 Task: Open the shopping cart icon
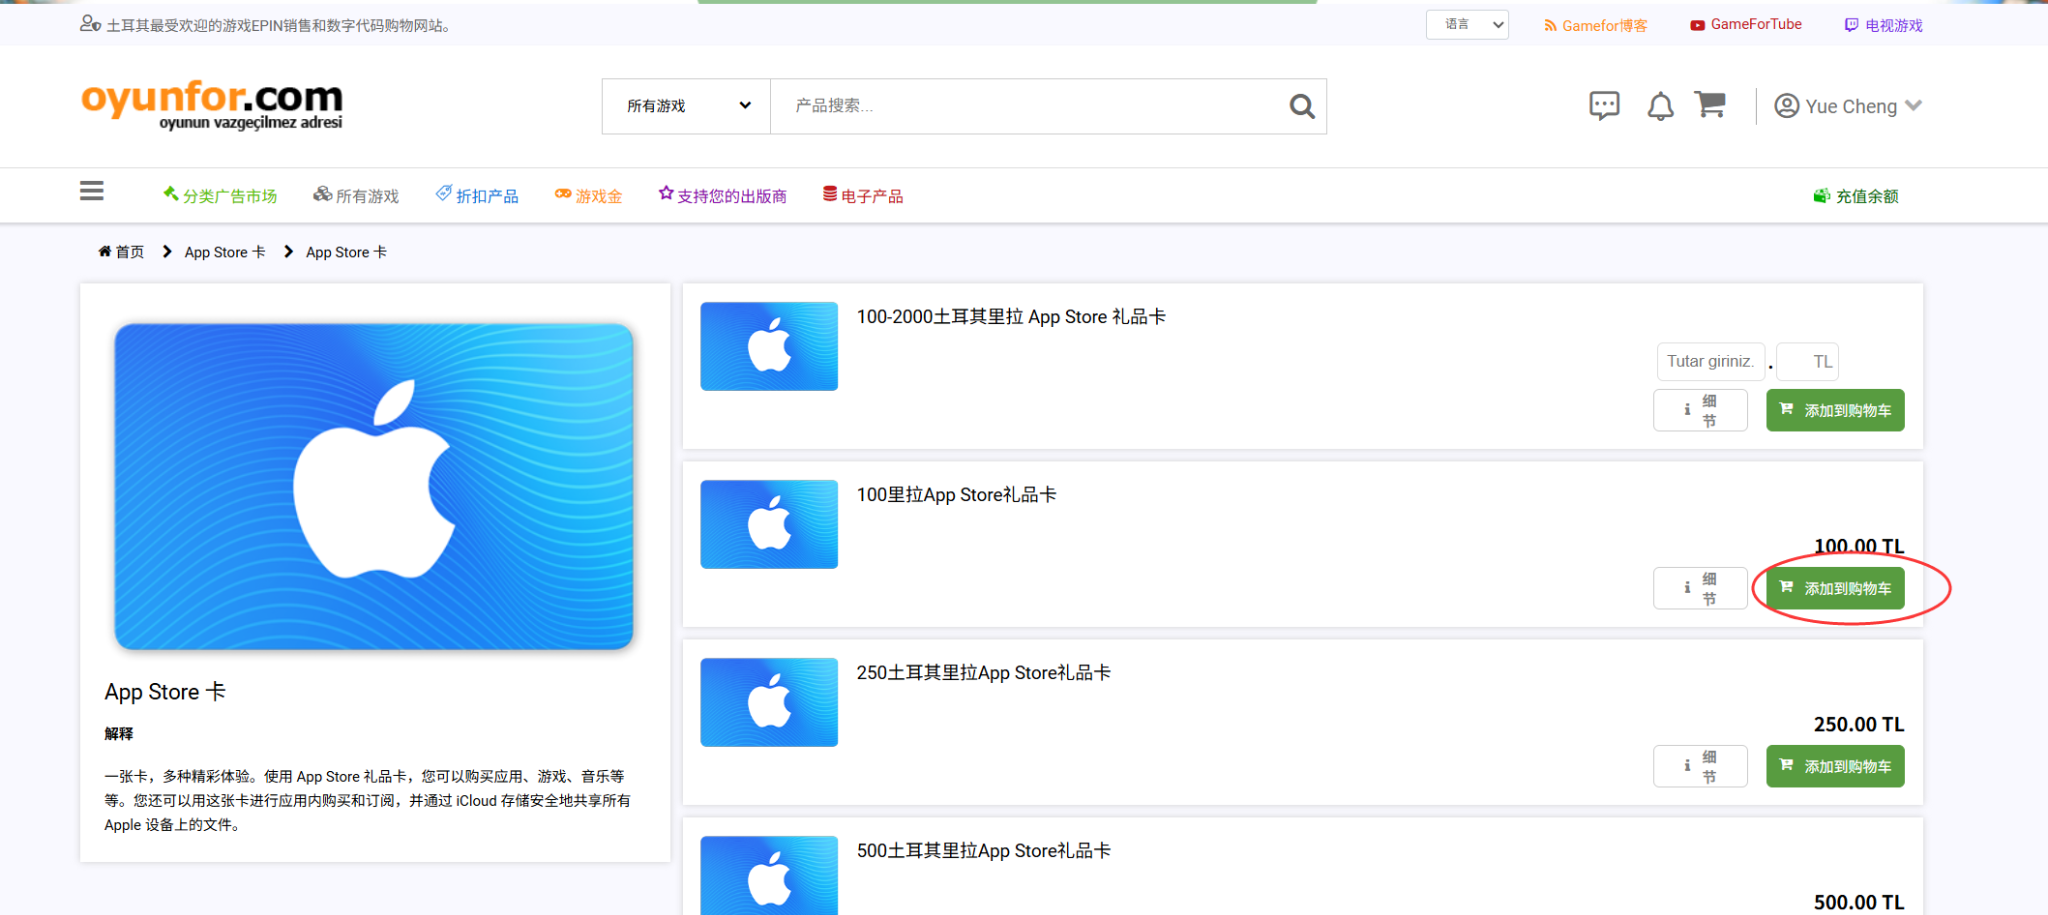point(1710,104)
